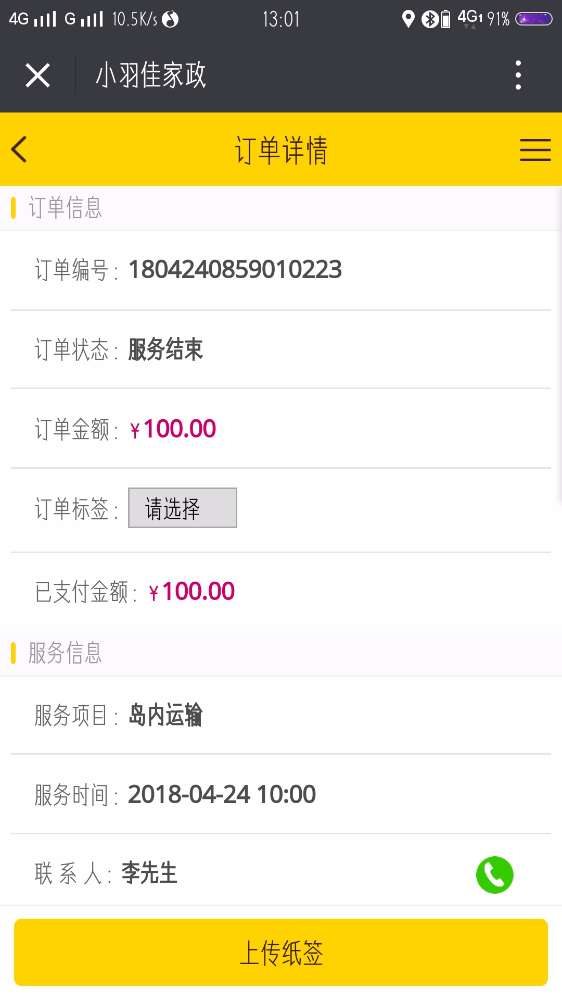562x1000 pixels.
Task: Select the order number 1804240859010223
Action: click(235, 269)
